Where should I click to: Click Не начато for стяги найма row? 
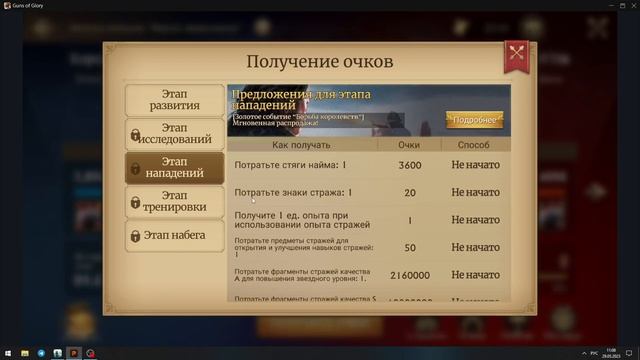pos(476,165)
